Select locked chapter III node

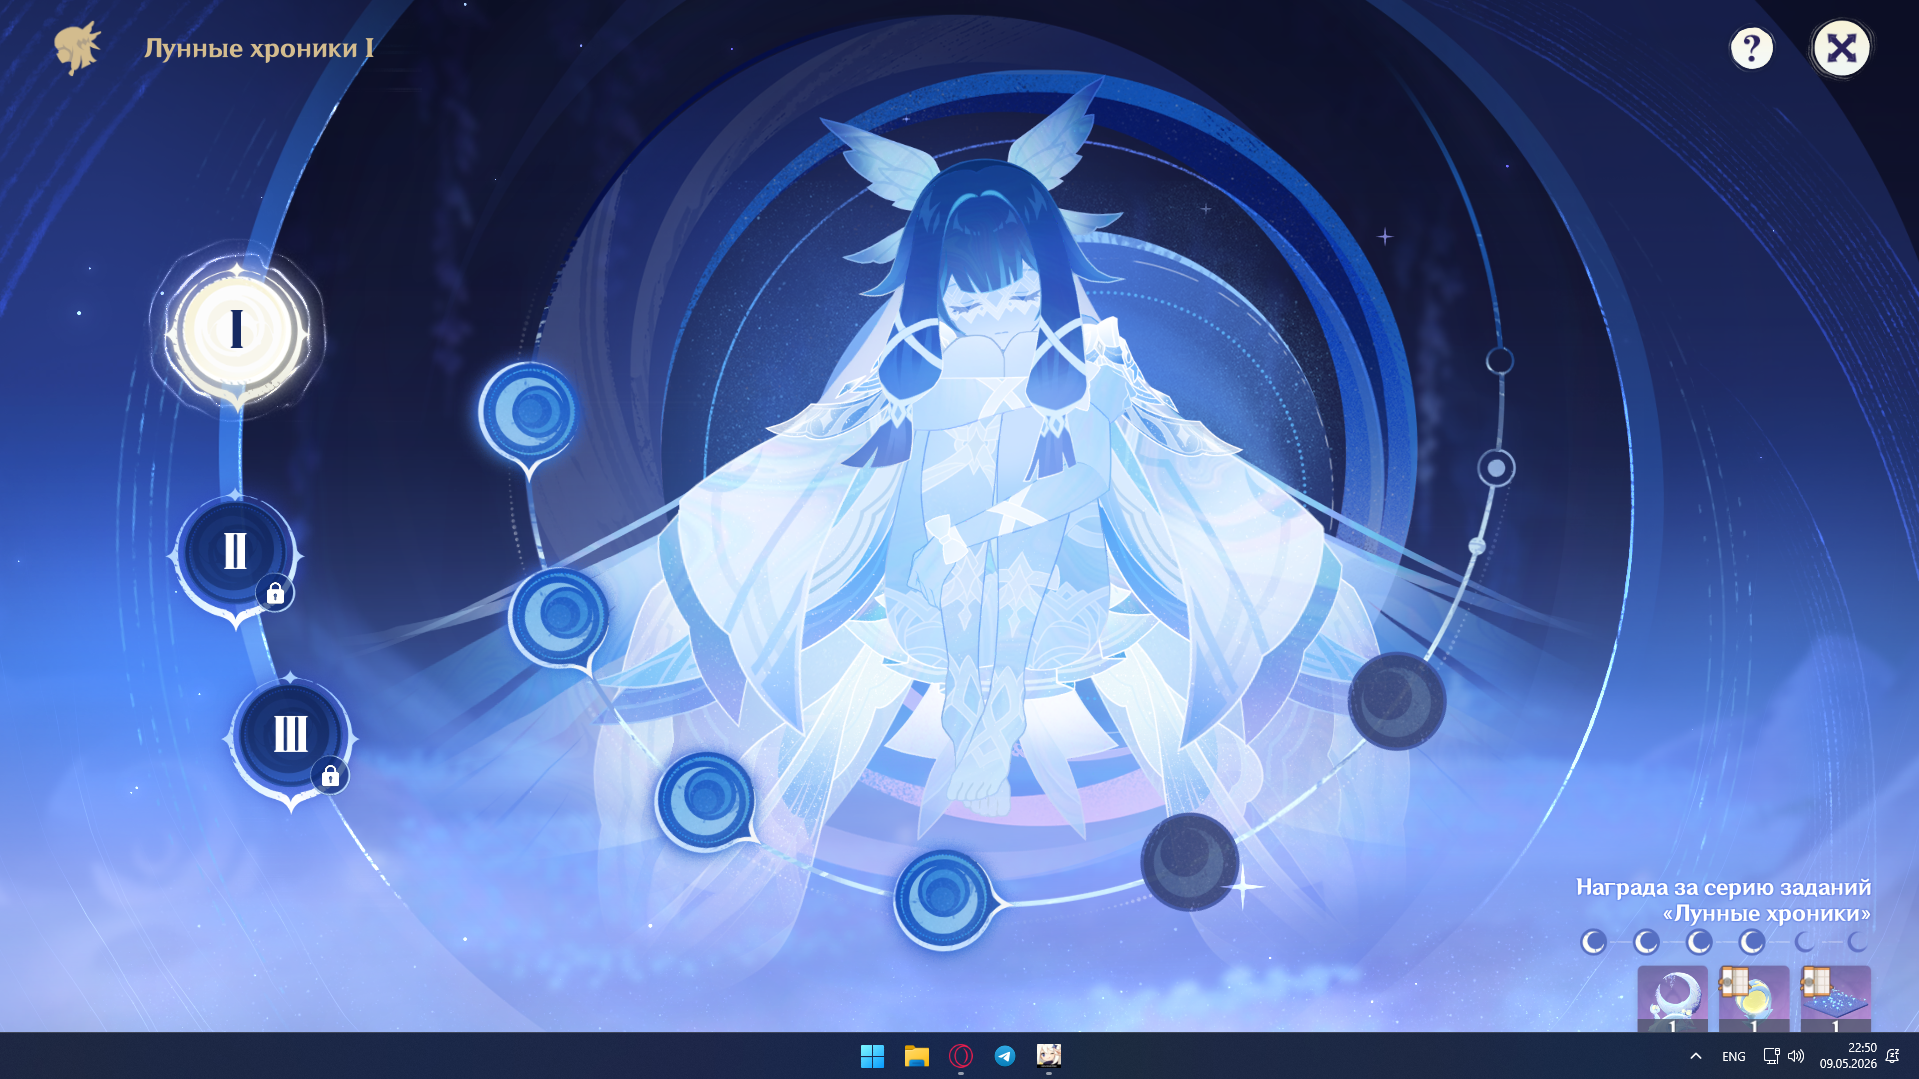click(x=291, y=735)
